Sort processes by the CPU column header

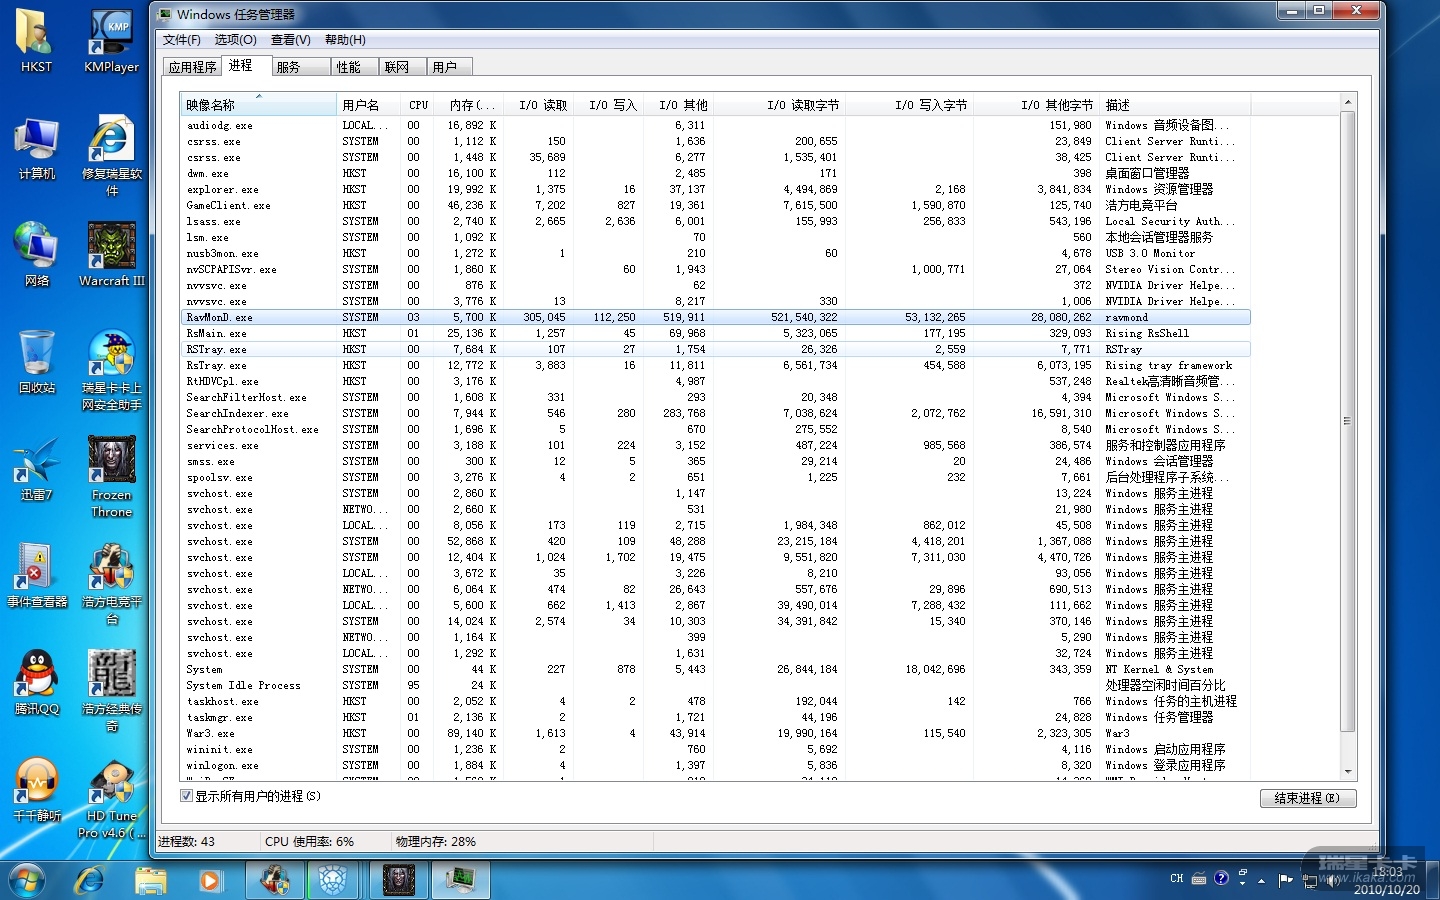click(x=418, y=104)
